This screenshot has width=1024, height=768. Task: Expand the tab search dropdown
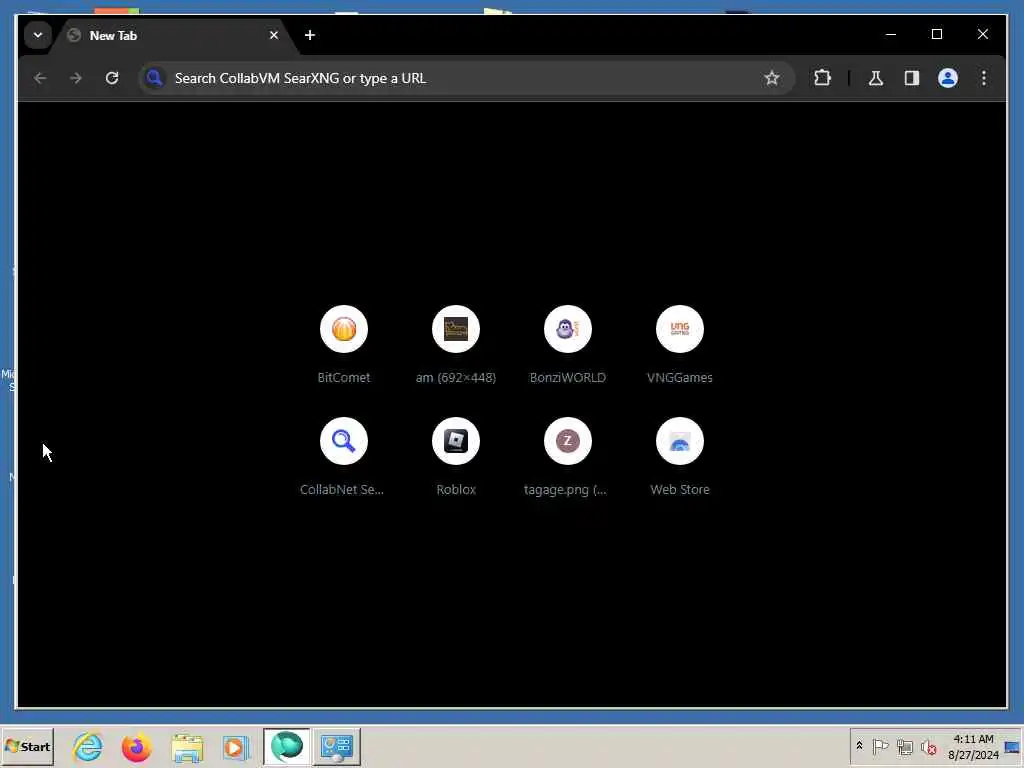tap(38, 35)
